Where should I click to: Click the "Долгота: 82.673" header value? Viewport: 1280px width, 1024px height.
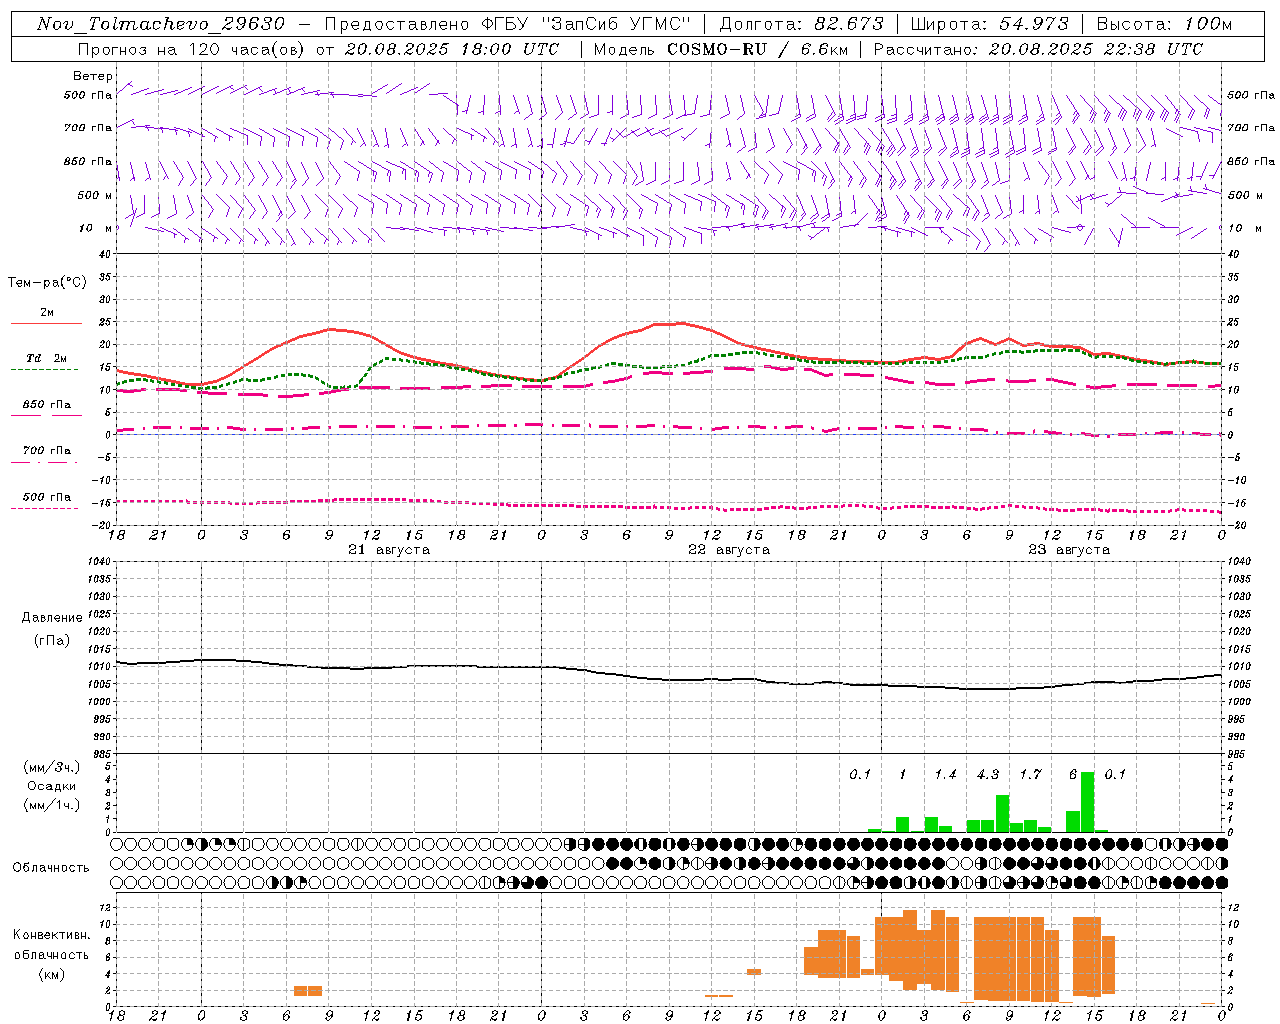point(801,24)
